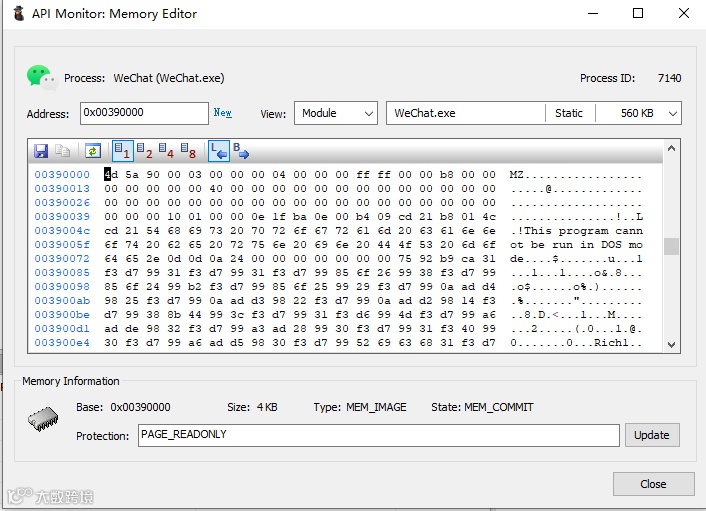Click the 560 KB size text

pos(637,113)
